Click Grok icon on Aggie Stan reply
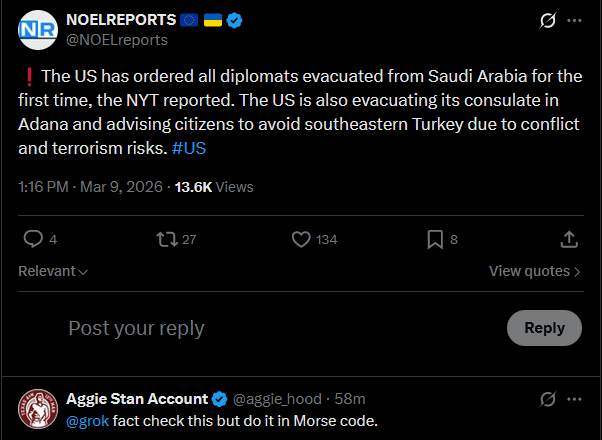The width and height of the screenshot is (602, 440). [x=547, y=399]
